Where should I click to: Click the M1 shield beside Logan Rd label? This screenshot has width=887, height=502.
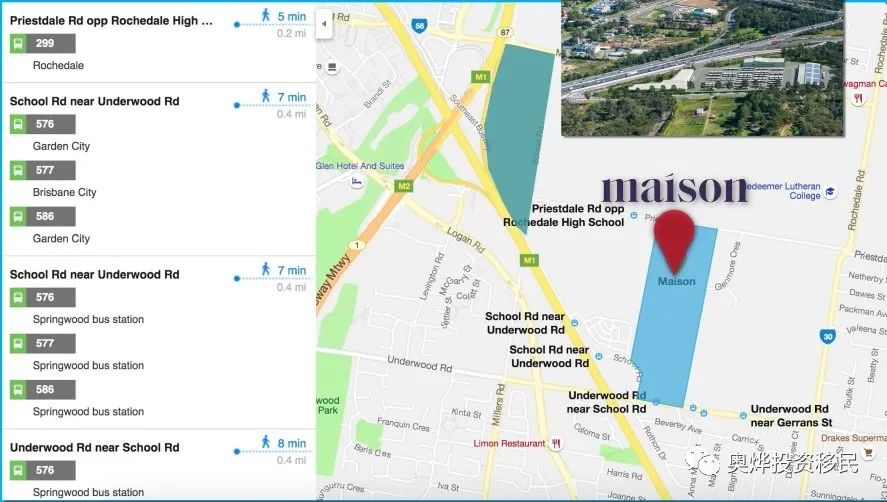tap(529, 260)
